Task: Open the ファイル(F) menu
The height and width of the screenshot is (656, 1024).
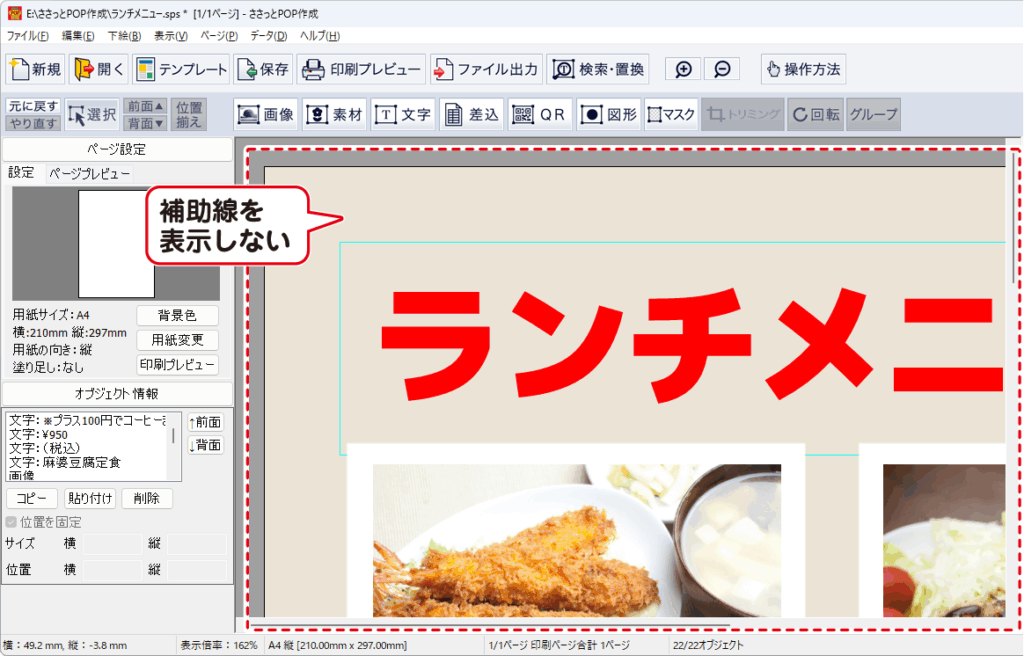Action: pos(27,36)
